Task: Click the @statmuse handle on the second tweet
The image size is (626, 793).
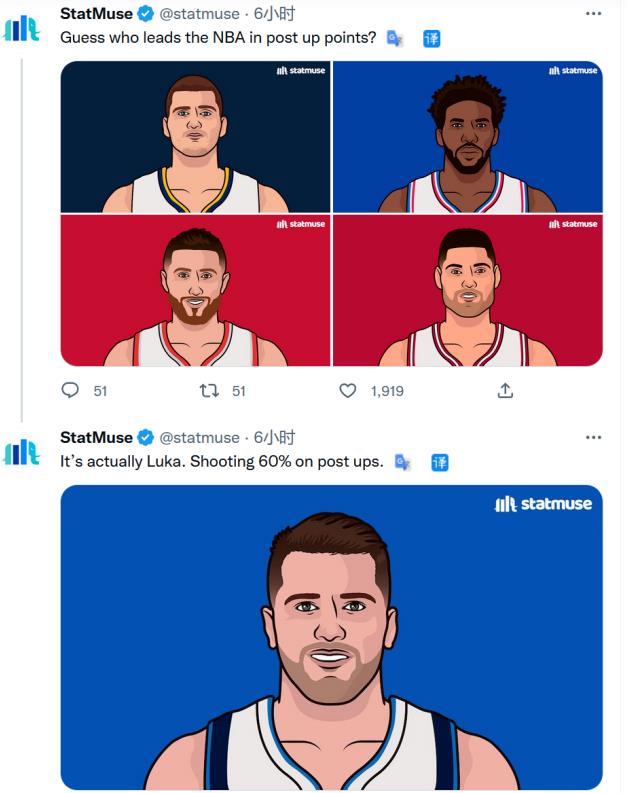Action: [x=199, y=437]
